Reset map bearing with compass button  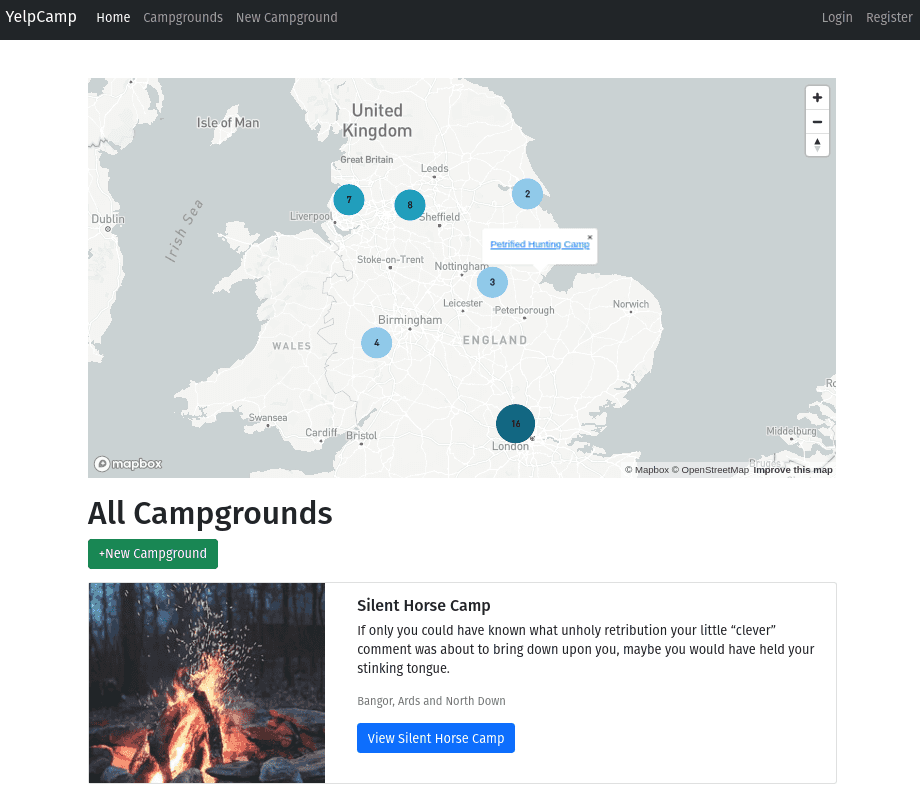817,145
